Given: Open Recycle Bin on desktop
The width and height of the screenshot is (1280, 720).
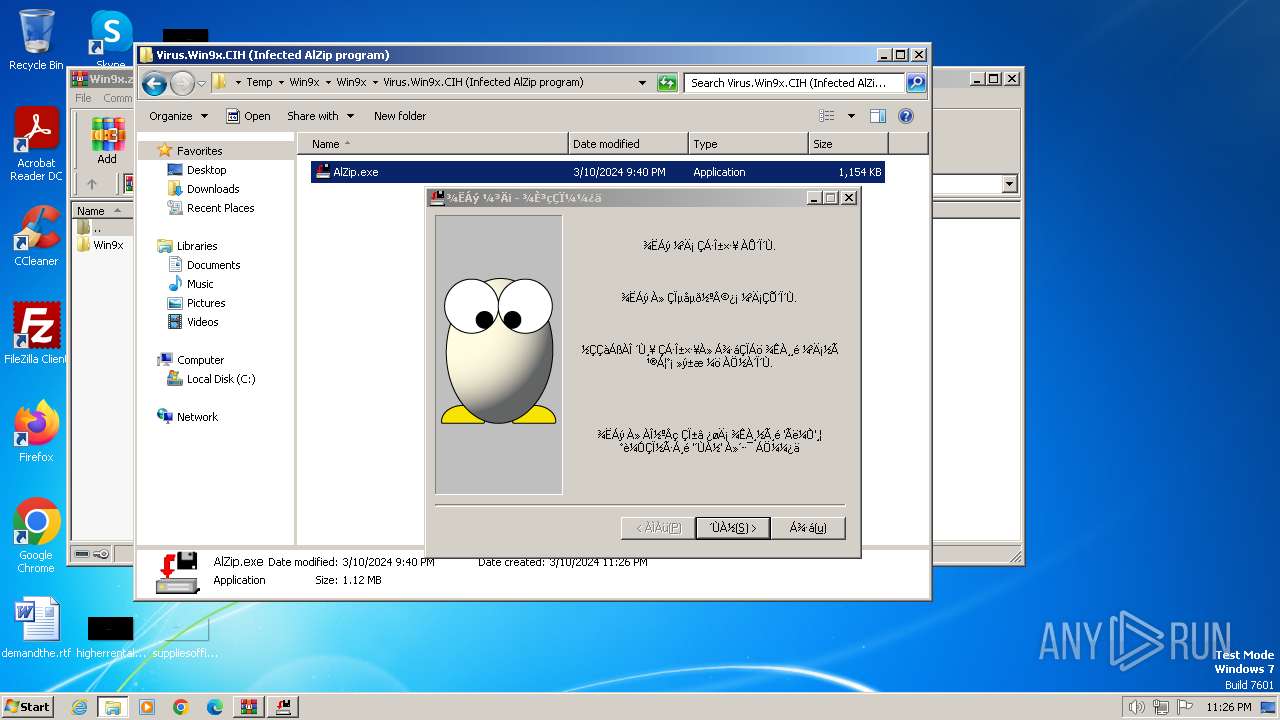Looking at the screenshot, I should (36, 40).
